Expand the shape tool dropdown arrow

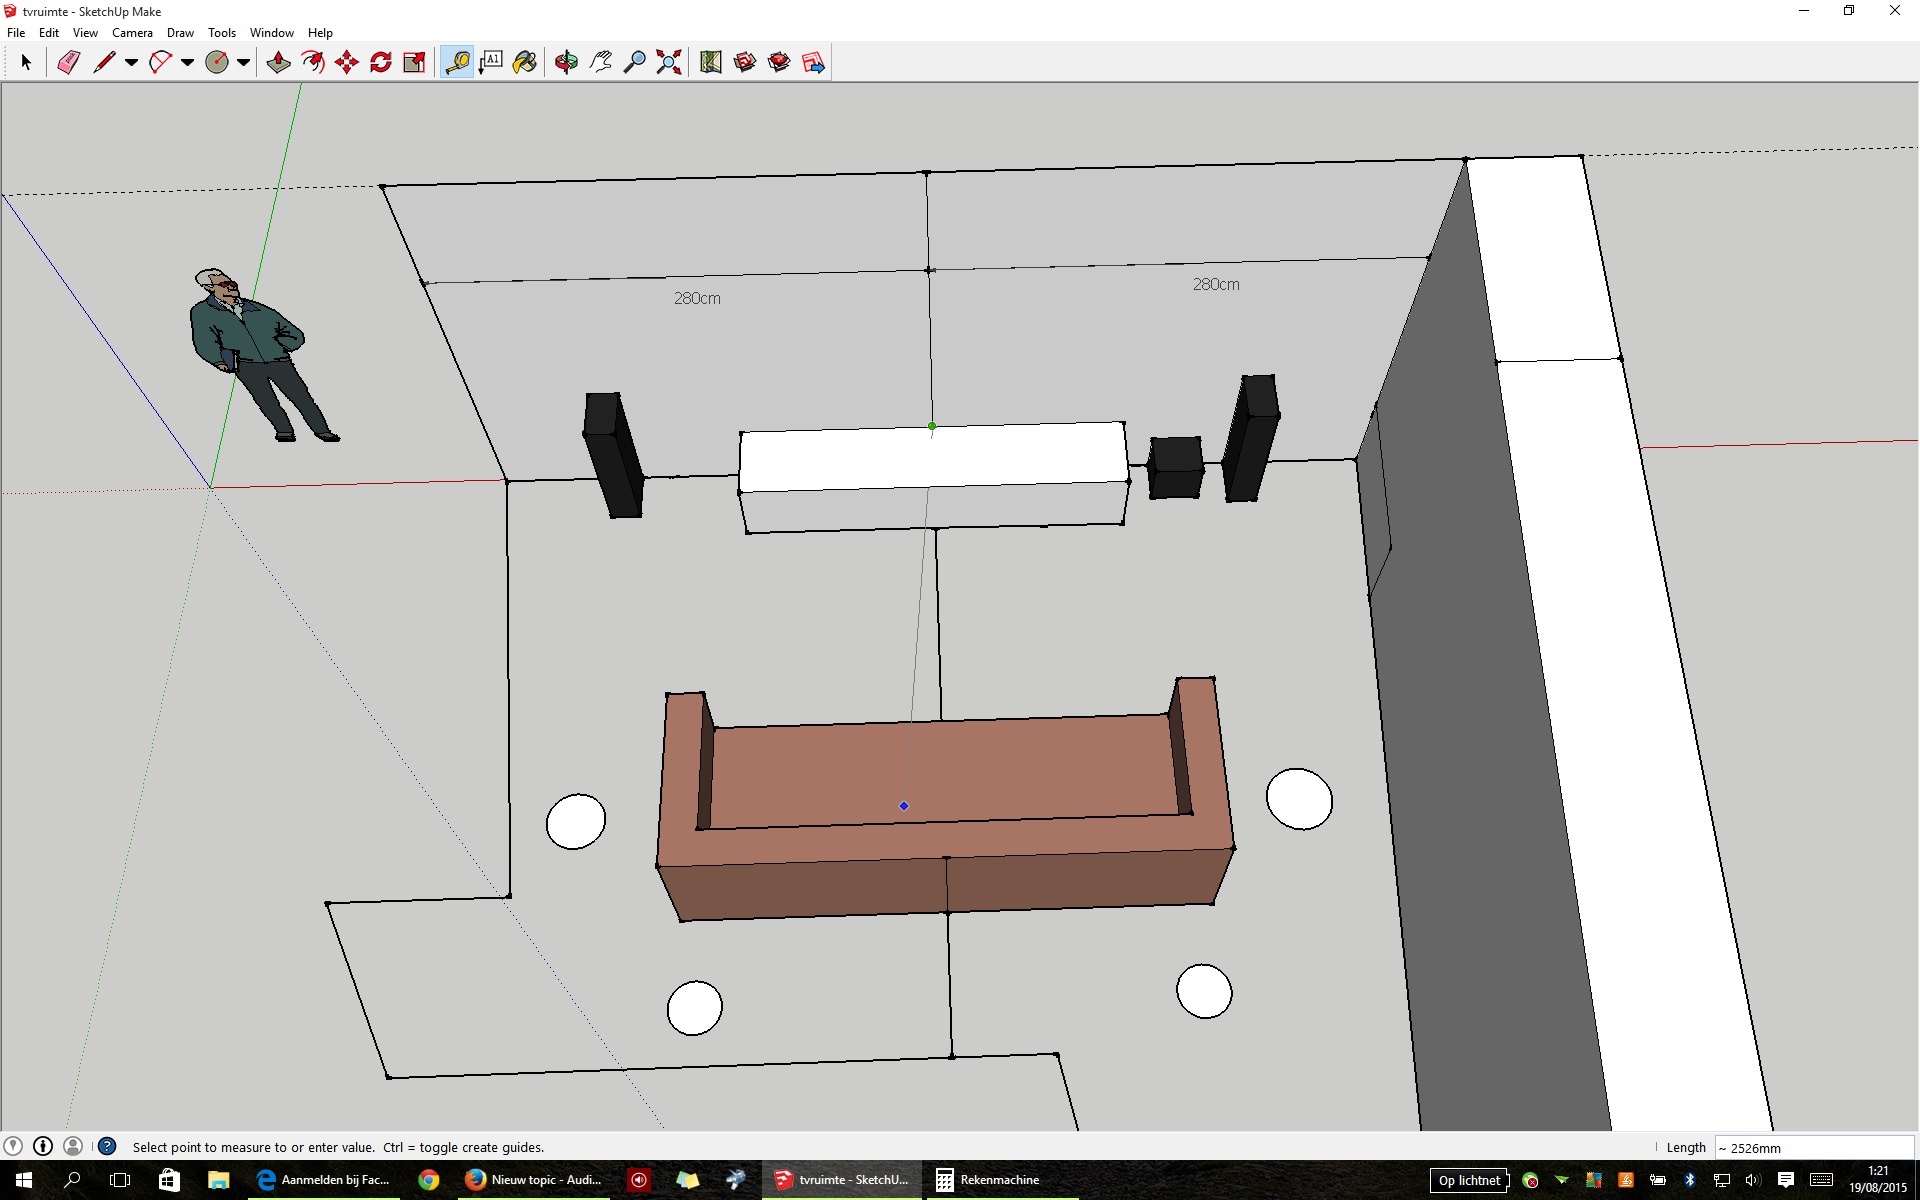coord(243,62)
